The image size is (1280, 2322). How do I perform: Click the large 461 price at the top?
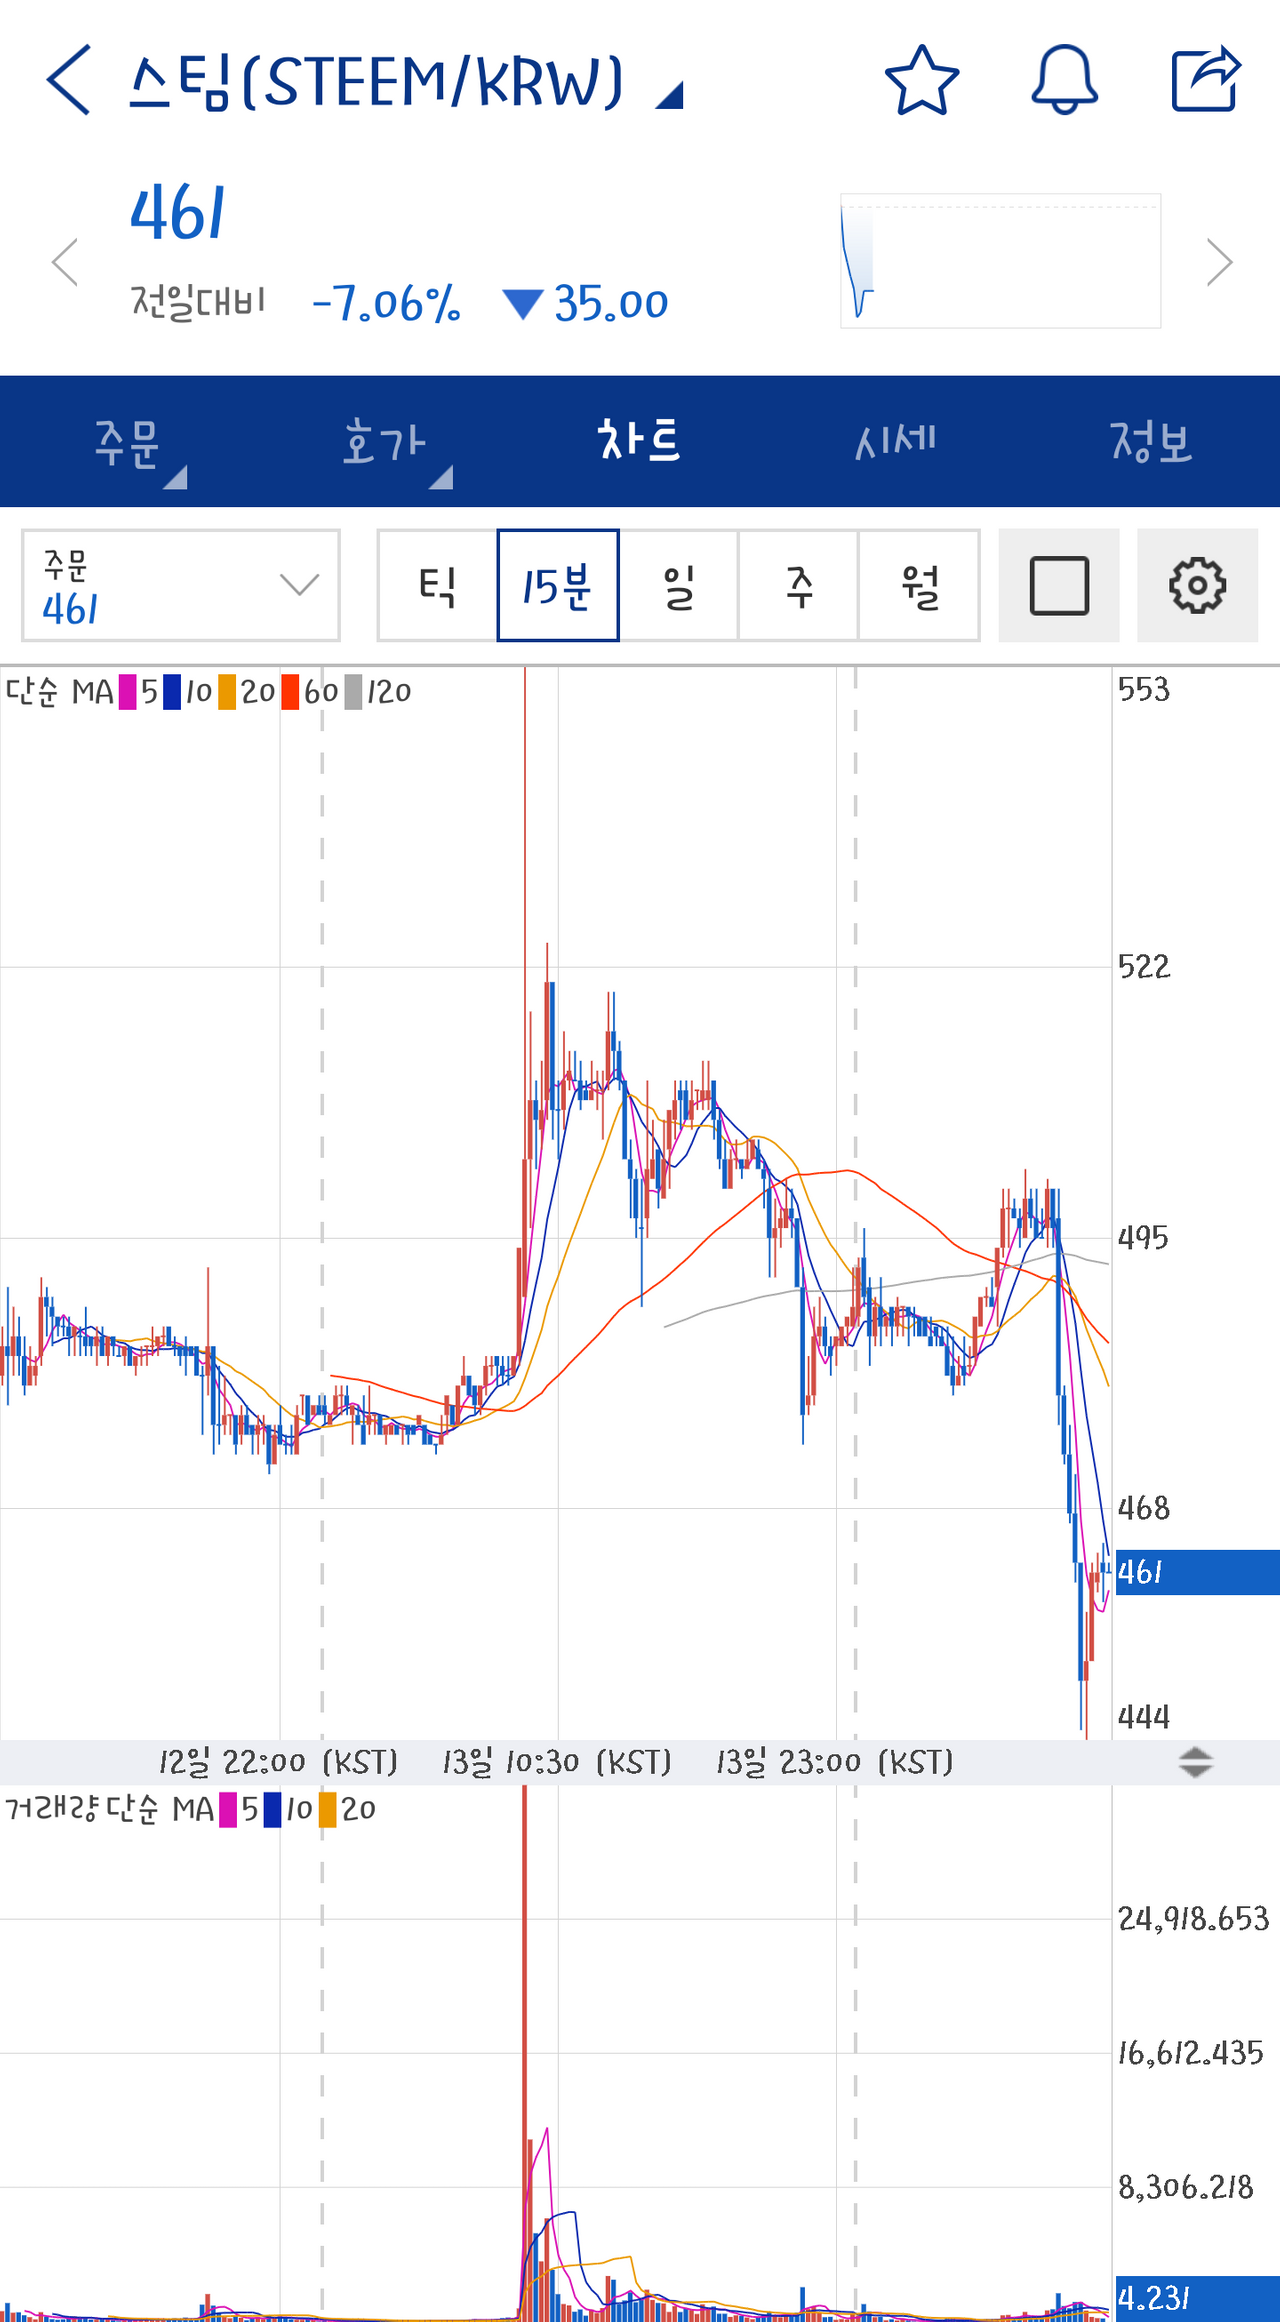[x=178, y=213]
